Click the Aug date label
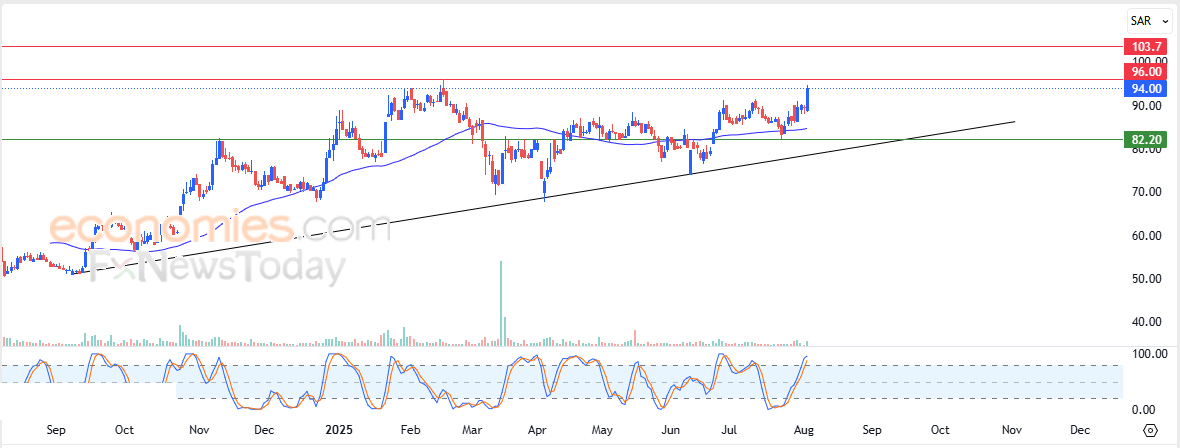The height and width of the screenshot is (448, 1180). coord(803,430)
